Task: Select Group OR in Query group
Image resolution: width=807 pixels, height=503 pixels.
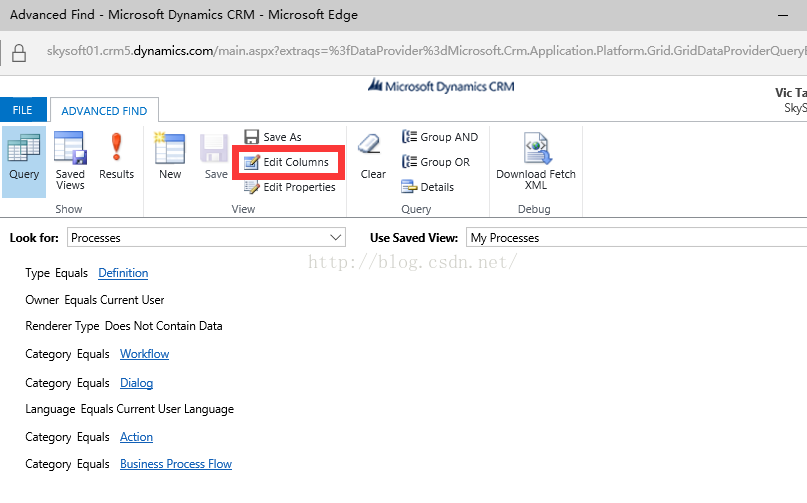Action: (436, 162)
